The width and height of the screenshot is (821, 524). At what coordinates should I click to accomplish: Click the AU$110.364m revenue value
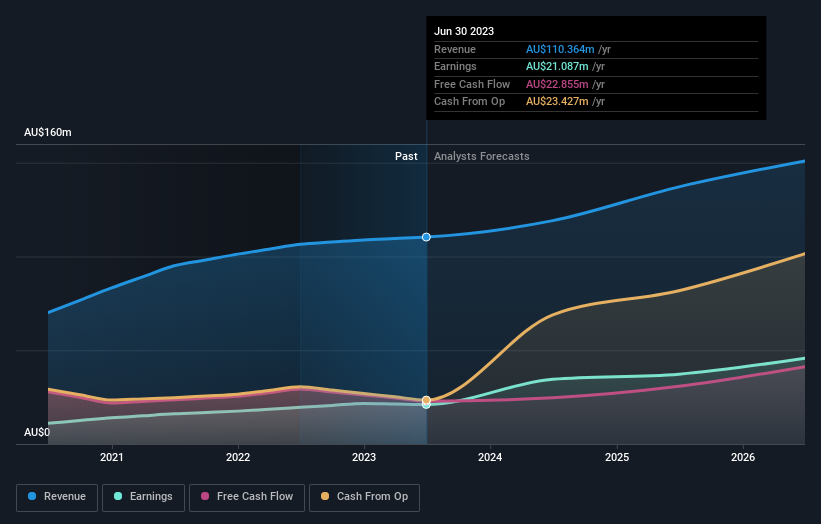click(560, 49)
